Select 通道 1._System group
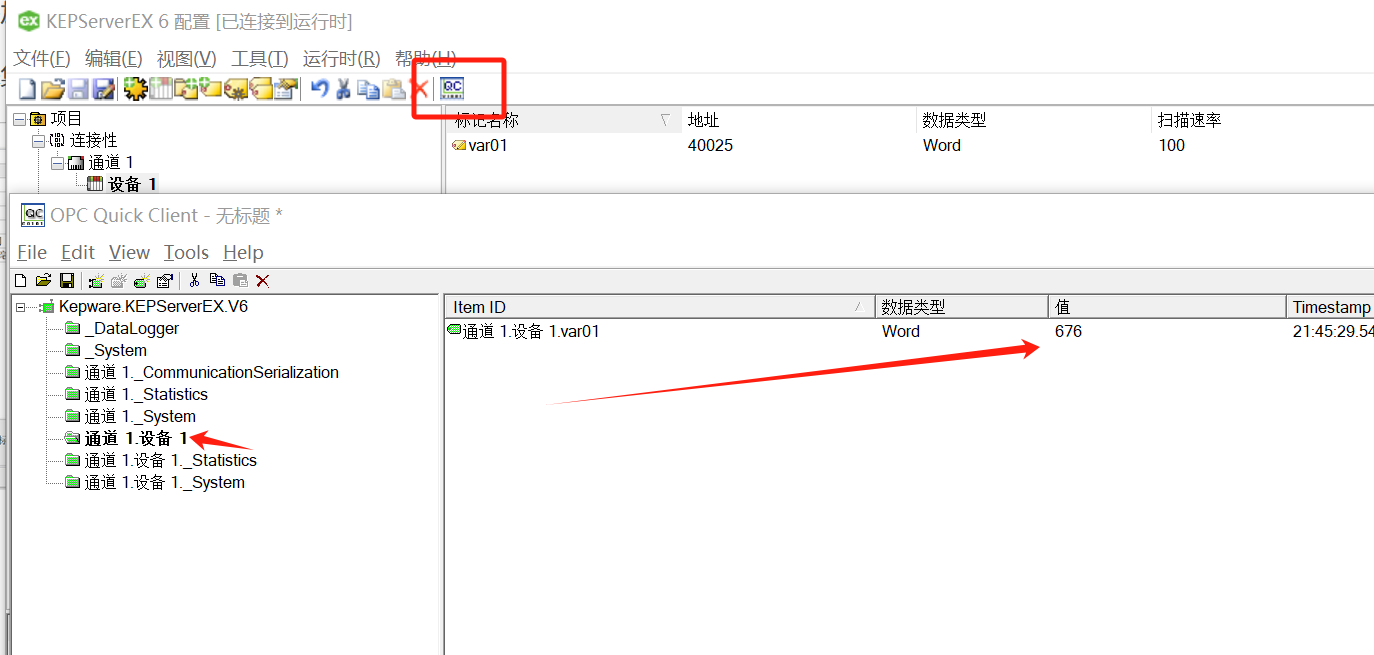The height and width of the screenshot is (655, 1374). click(140, 416)
